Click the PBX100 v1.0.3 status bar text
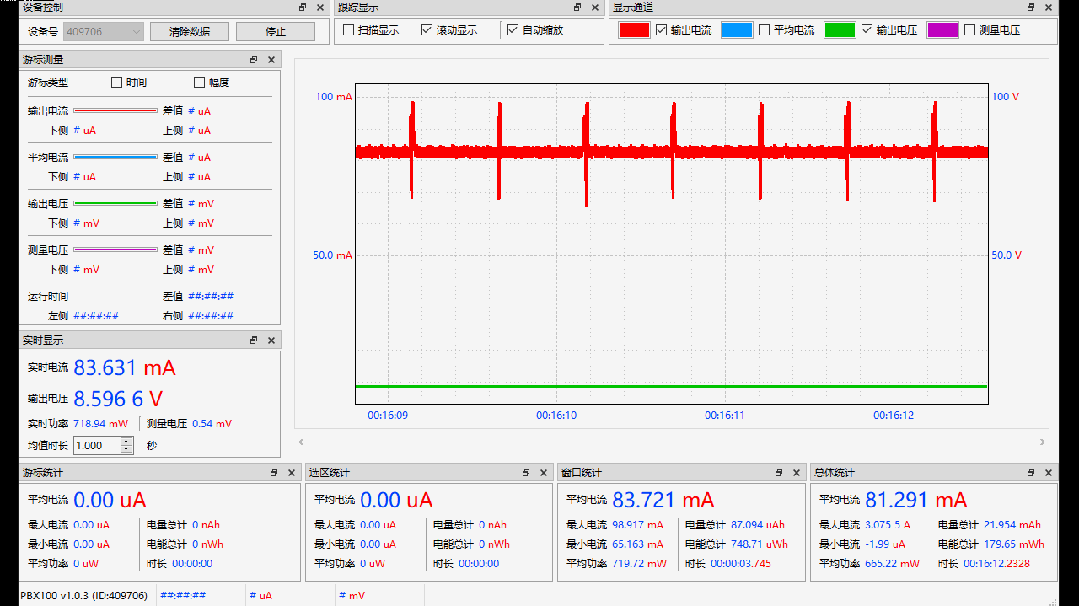 [84, 596]
